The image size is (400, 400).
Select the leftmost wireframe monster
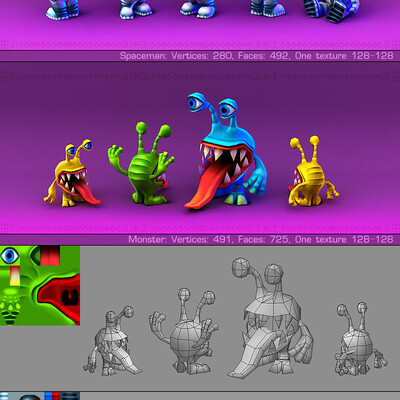[x=112, y=340]
